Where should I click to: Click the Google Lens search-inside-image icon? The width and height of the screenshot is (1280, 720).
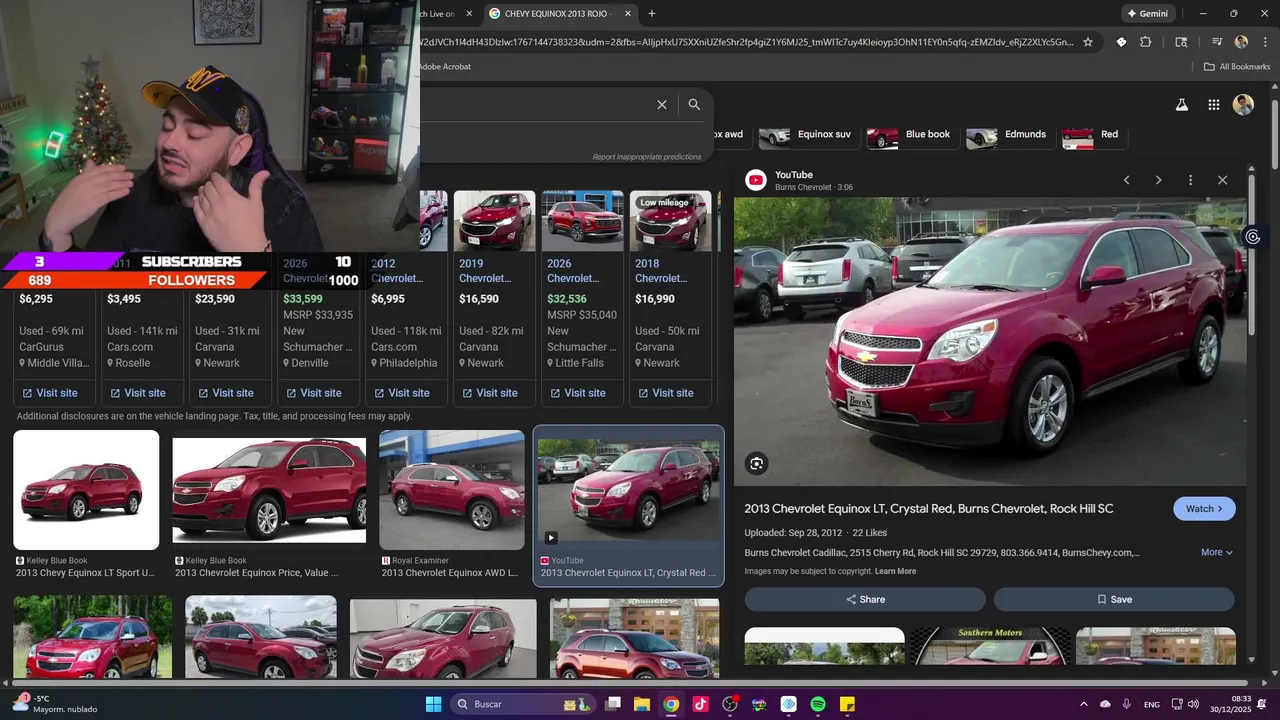tap(756, 463)
